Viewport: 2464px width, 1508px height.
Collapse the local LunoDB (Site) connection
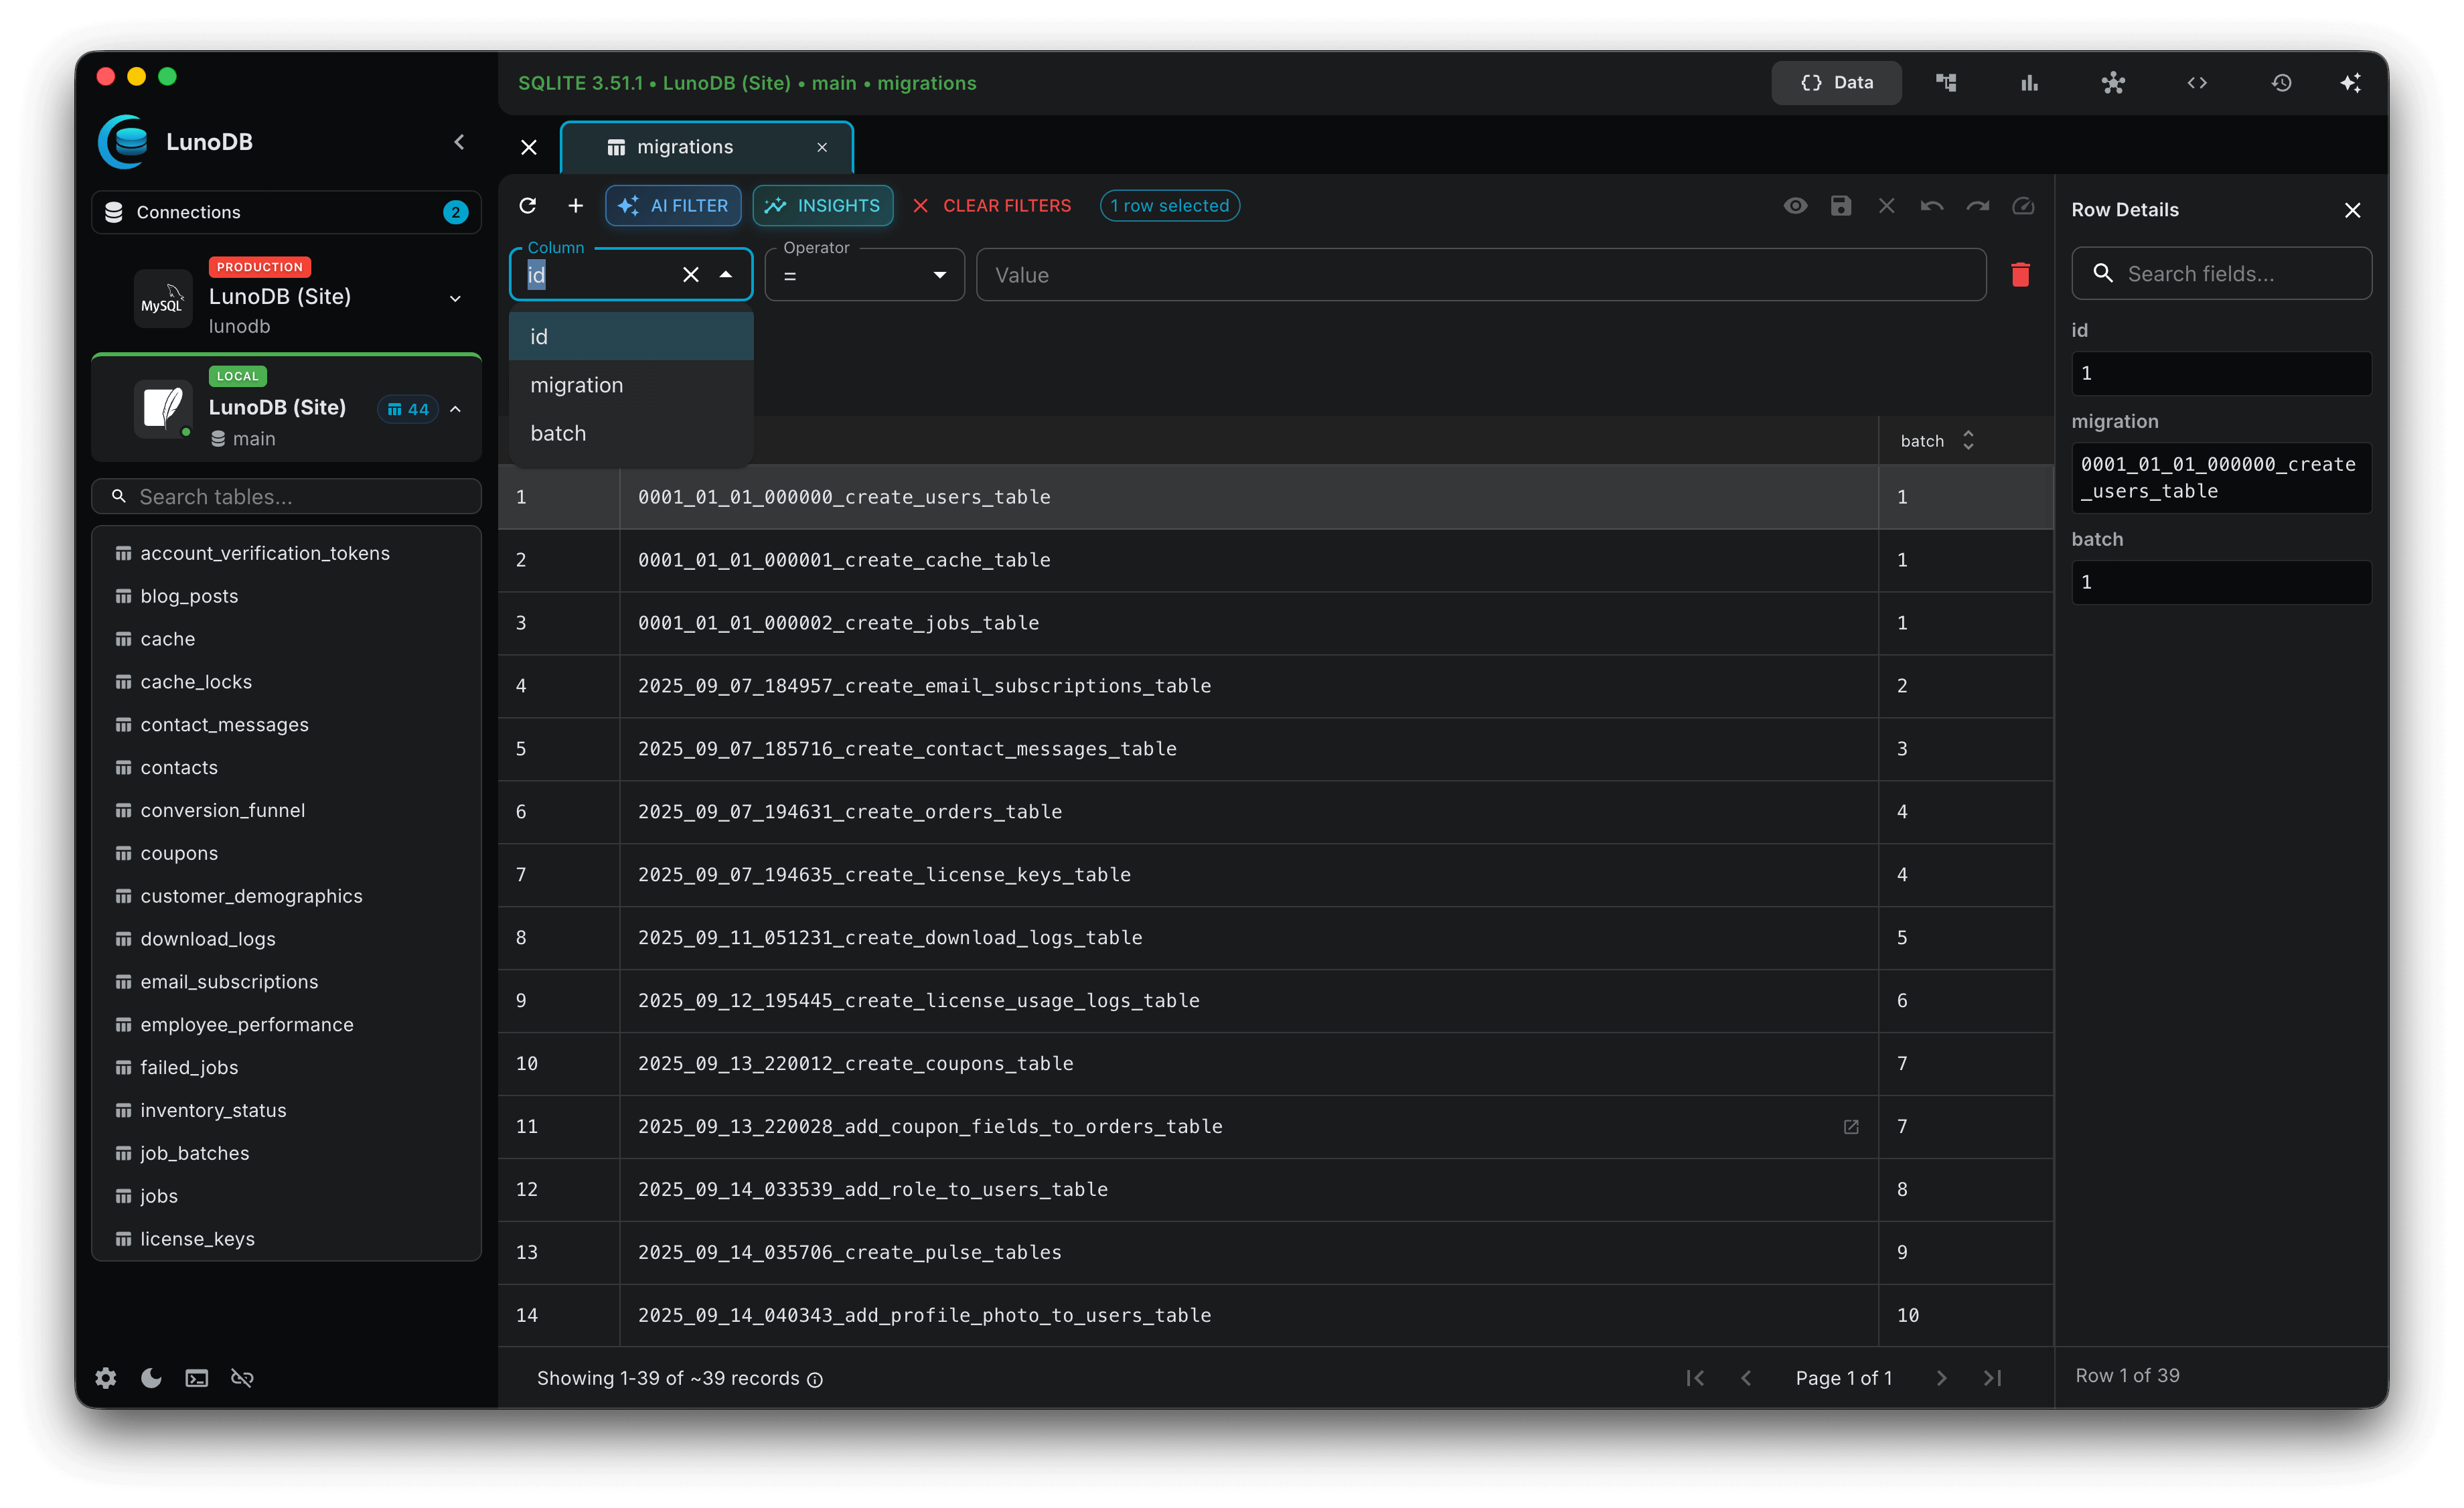point(455,409)
